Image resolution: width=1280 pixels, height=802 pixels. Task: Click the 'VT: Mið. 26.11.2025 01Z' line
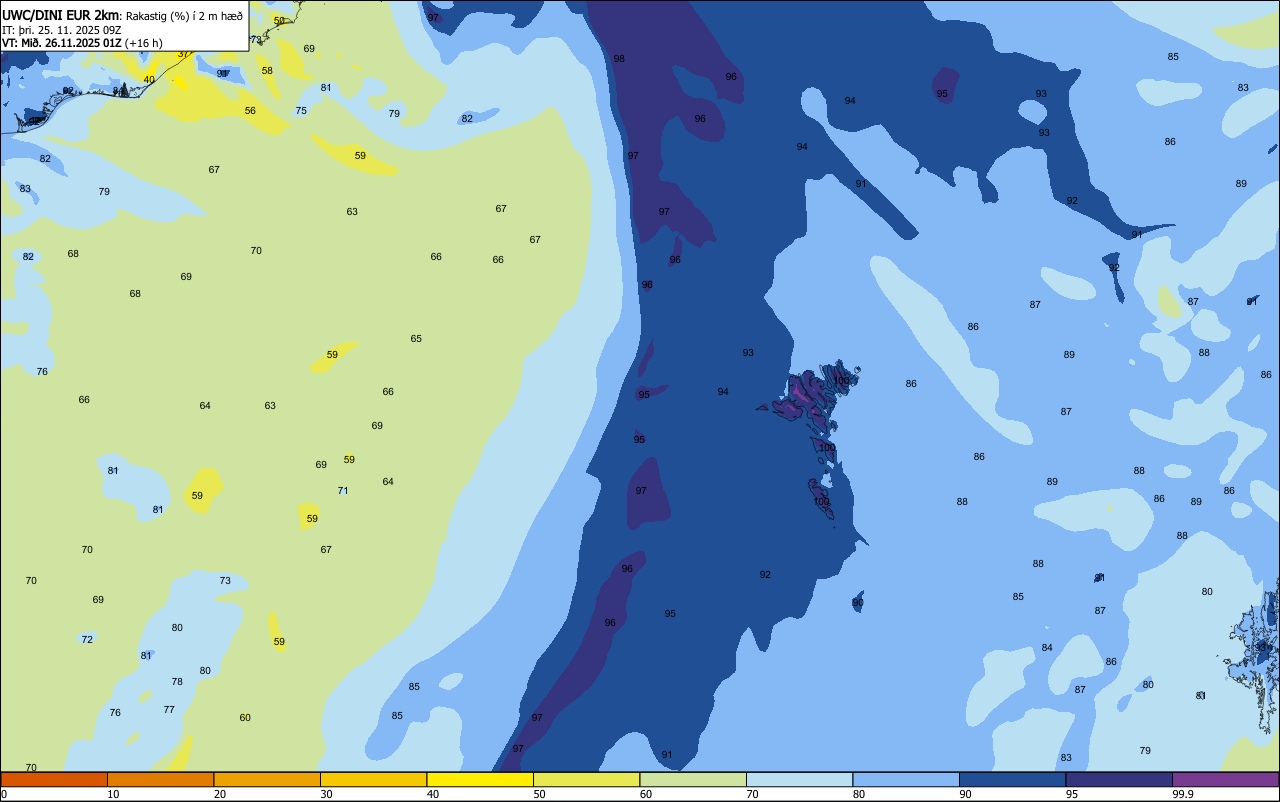tap(61, 43)
